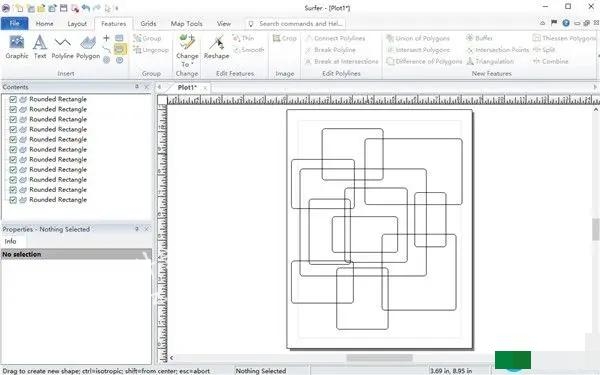Open the File menu

(15, 23)
